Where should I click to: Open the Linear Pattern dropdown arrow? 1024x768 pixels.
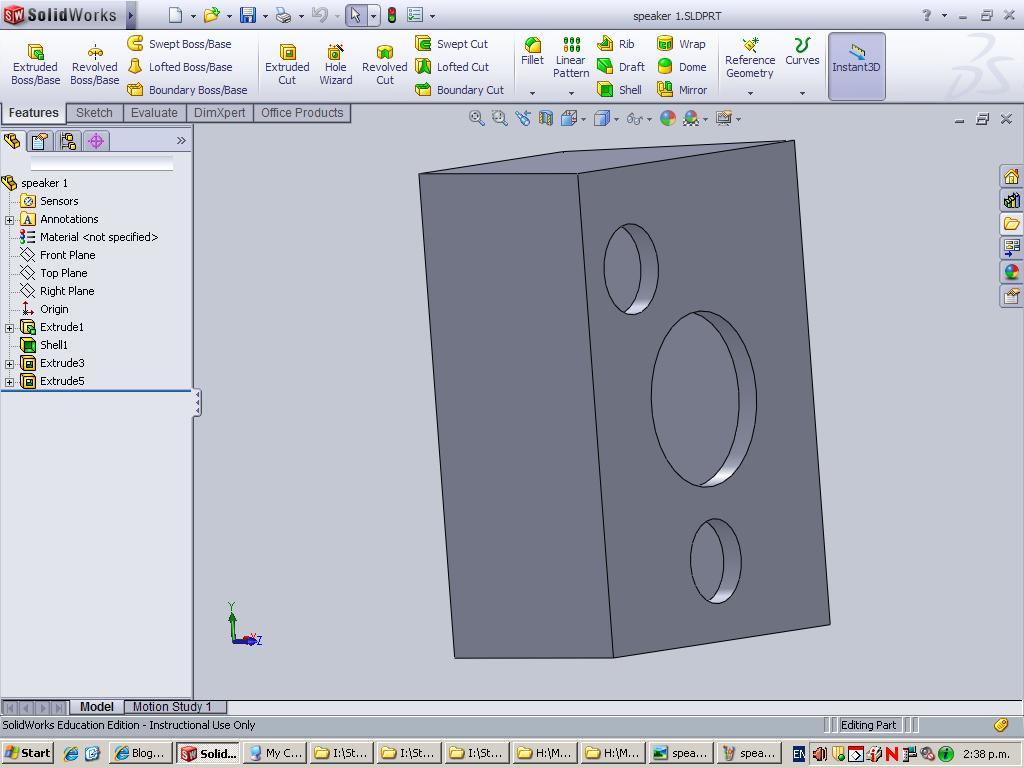571,93
